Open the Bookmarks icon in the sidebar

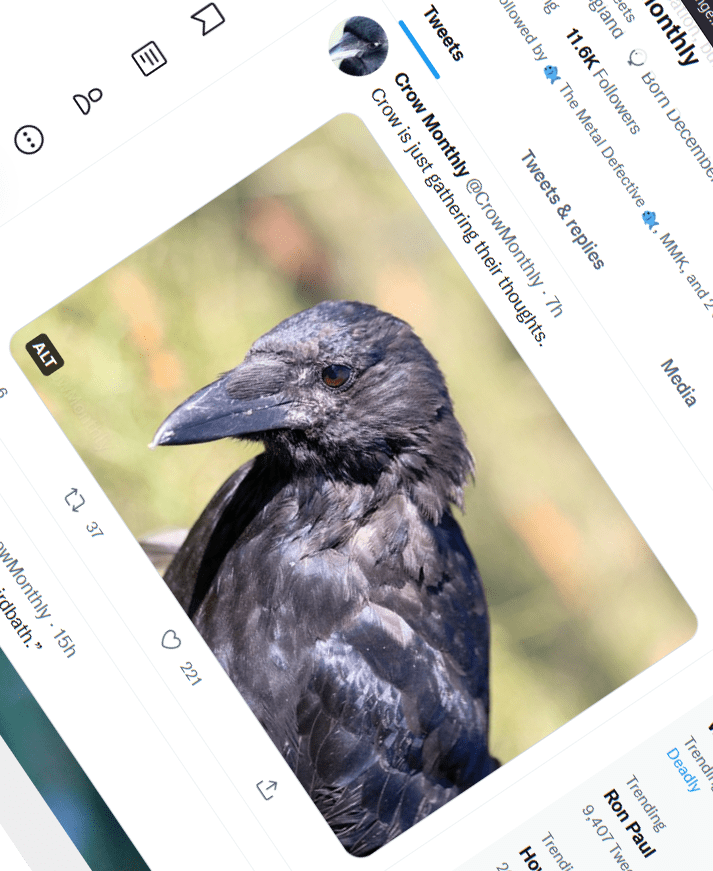(x=208, y=19)
